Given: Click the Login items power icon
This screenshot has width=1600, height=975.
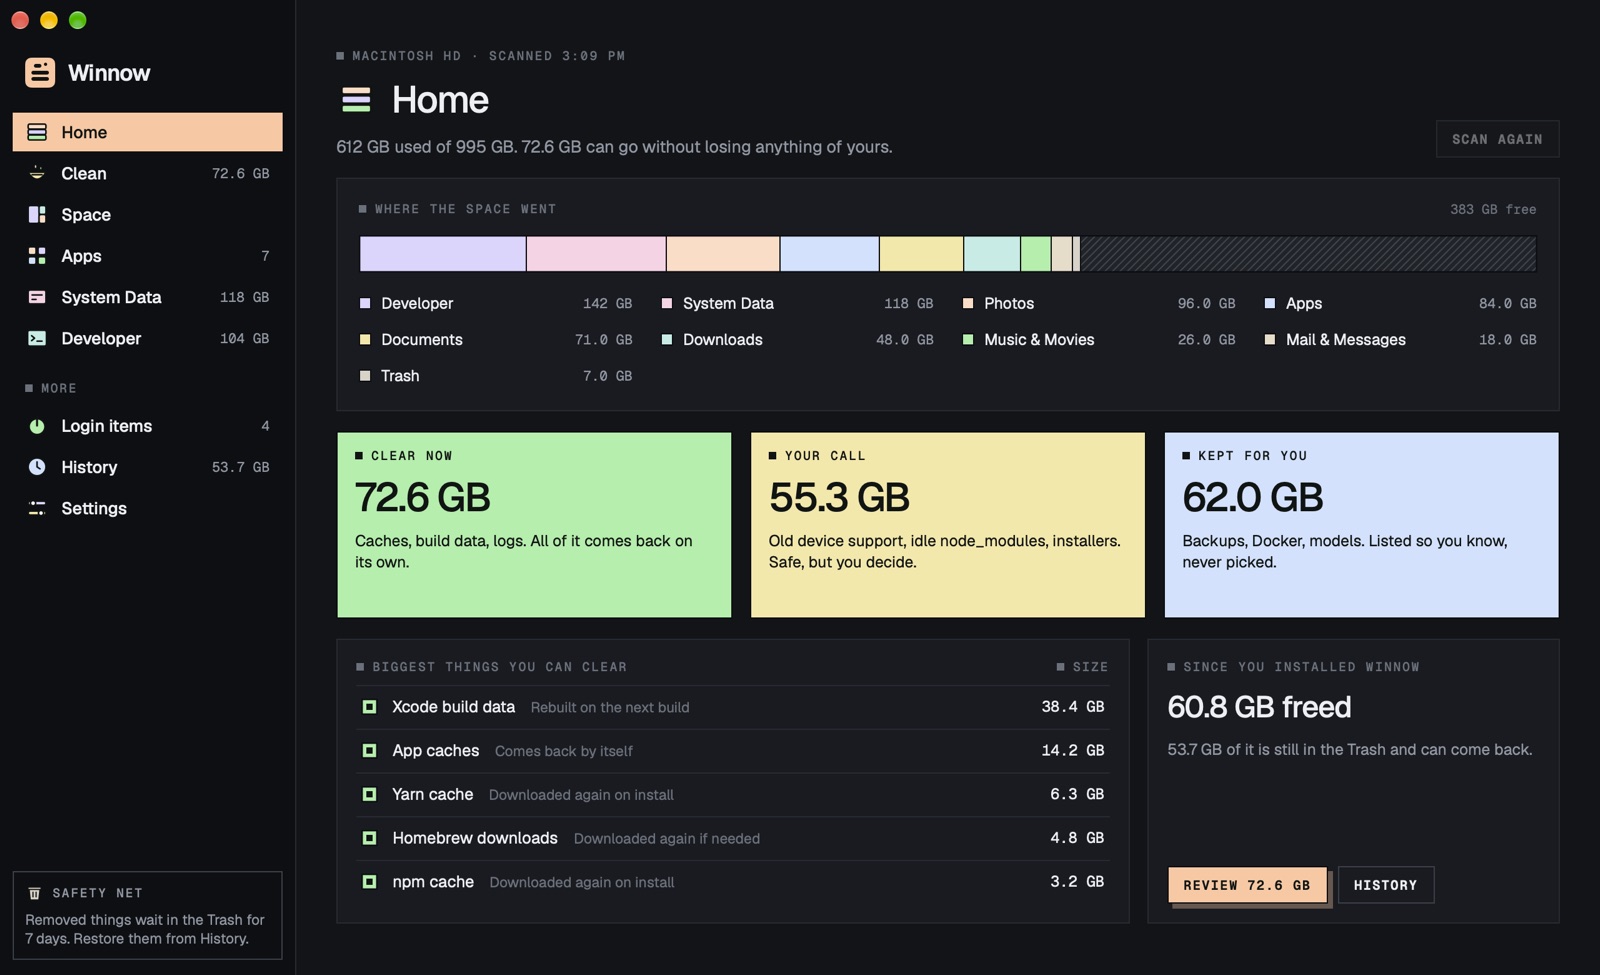Looking at the screenshot, I should [x=37, y=426].
